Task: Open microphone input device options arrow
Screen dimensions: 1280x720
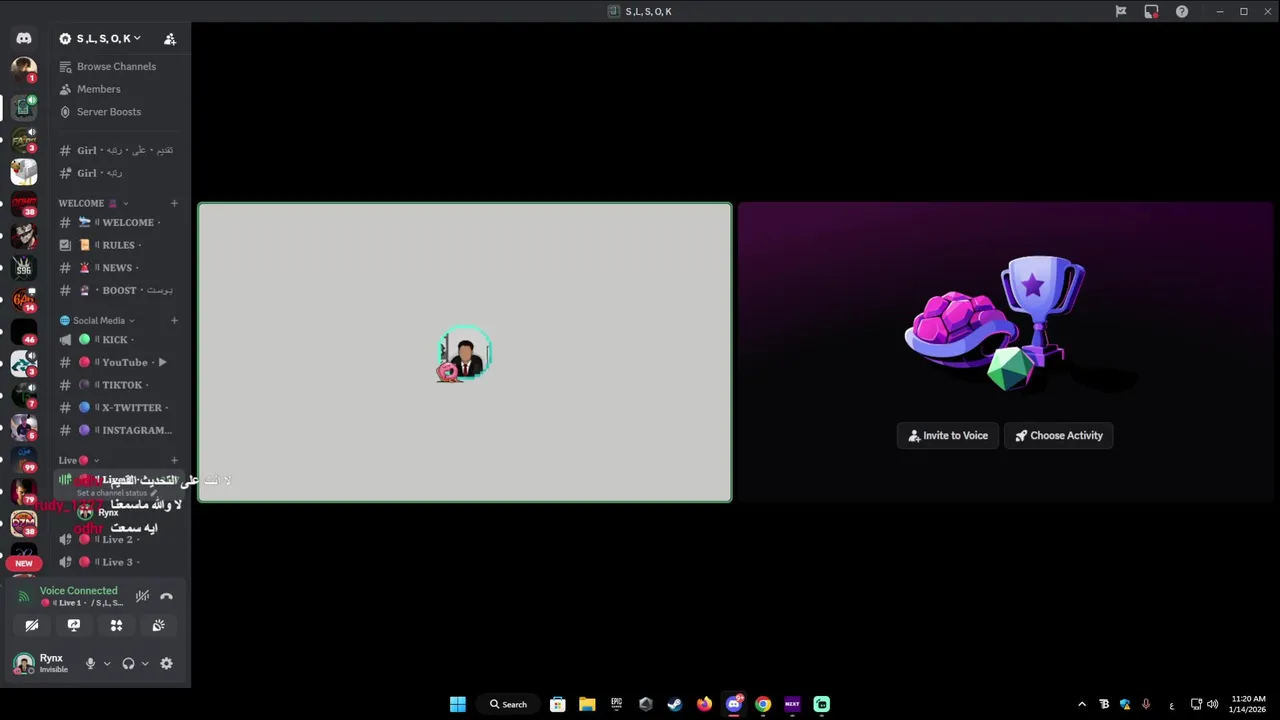Action: pos(107,663)
